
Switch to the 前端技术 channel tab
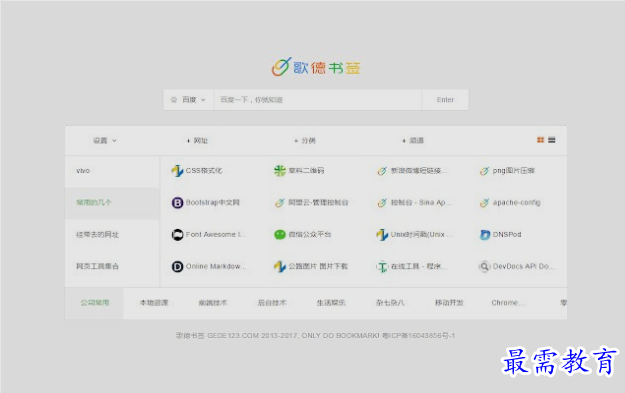click(213, 303)
